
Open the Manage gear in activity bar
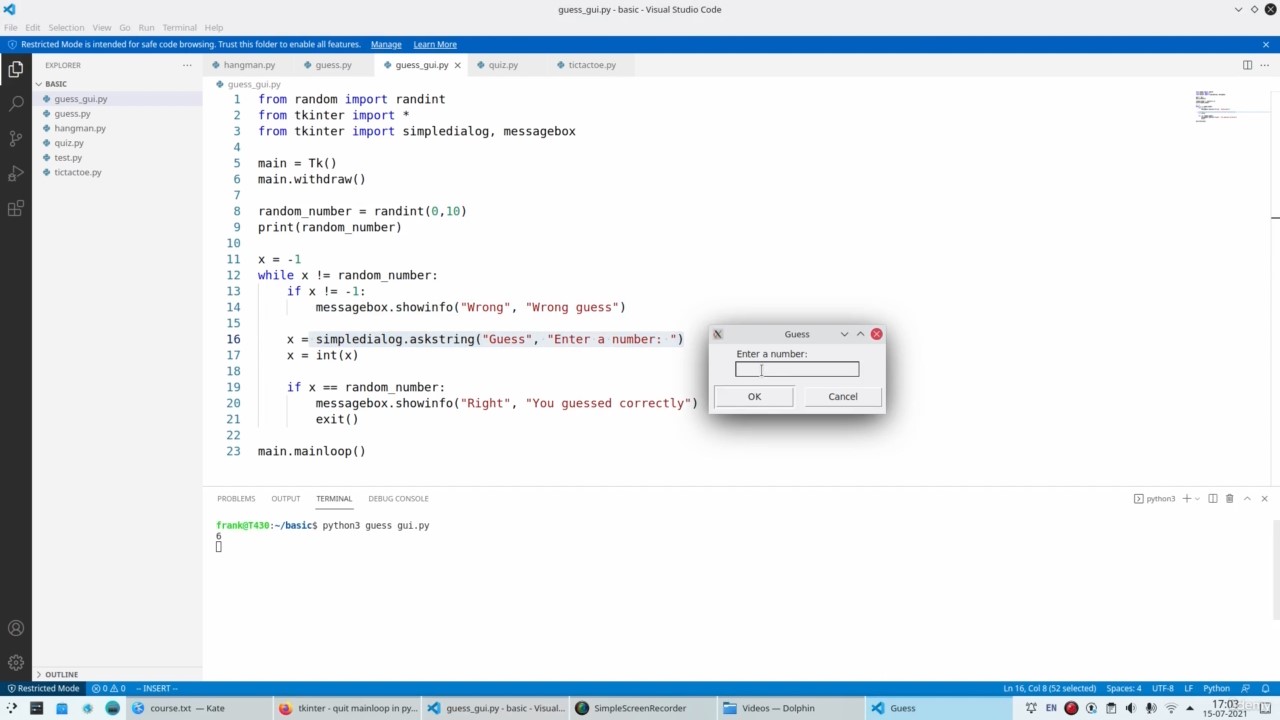click(16, 662)
